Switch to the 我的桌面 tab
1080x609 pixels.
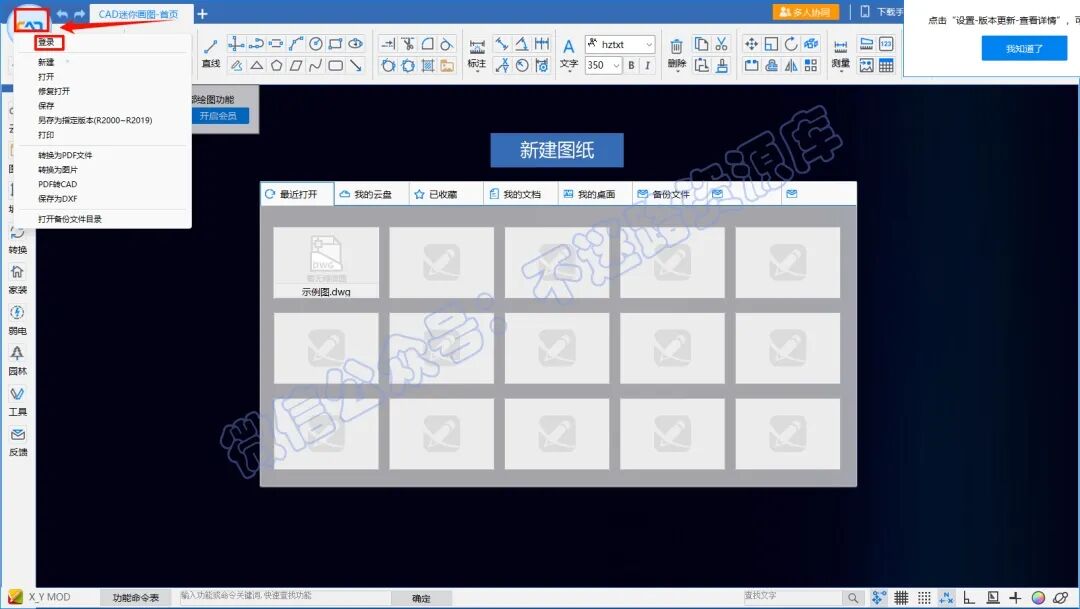point(596,194)
